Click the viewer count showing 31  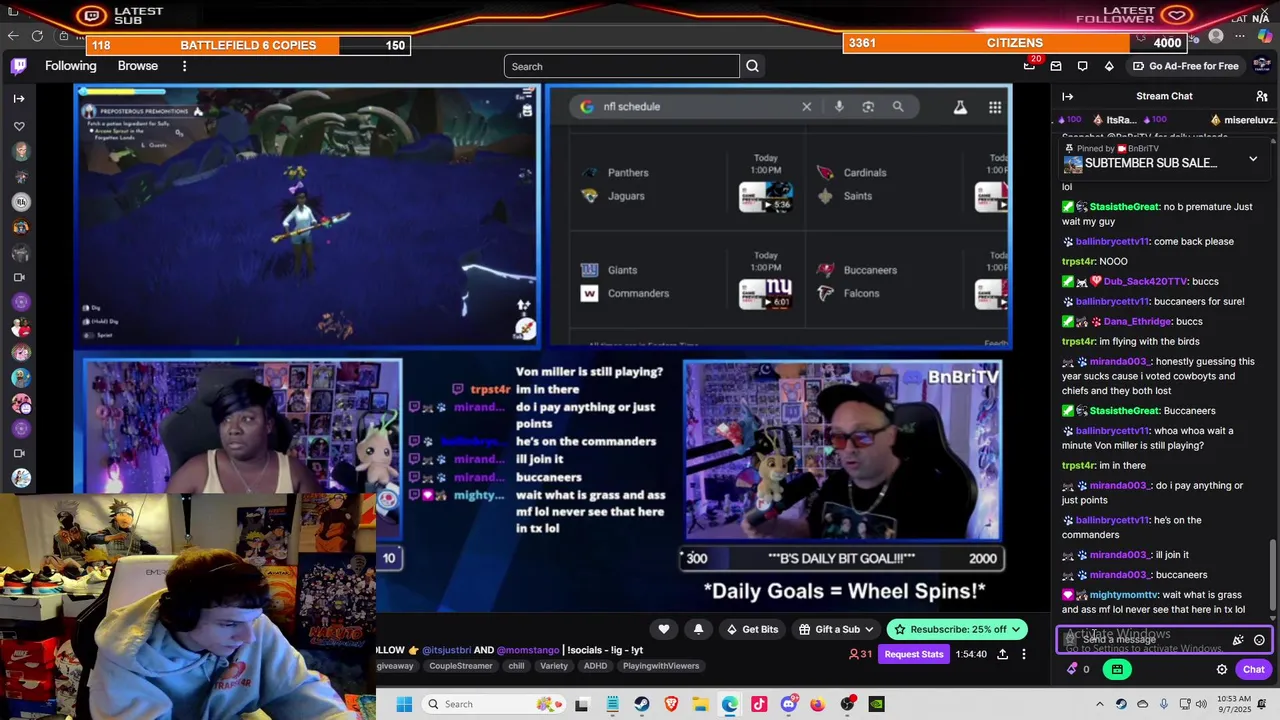(x=860, y=654)
